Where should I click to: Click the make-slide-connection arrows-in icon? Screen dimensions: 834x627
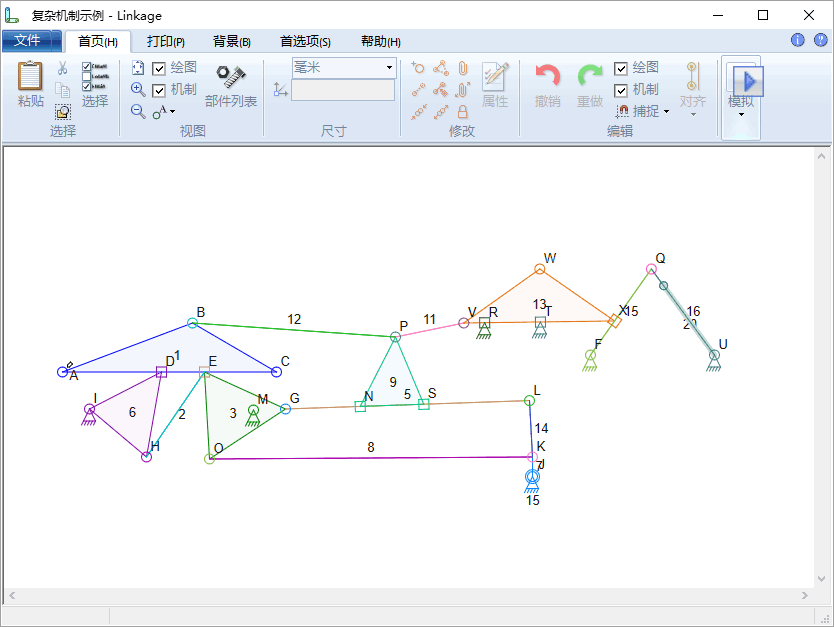click(419, 112)
